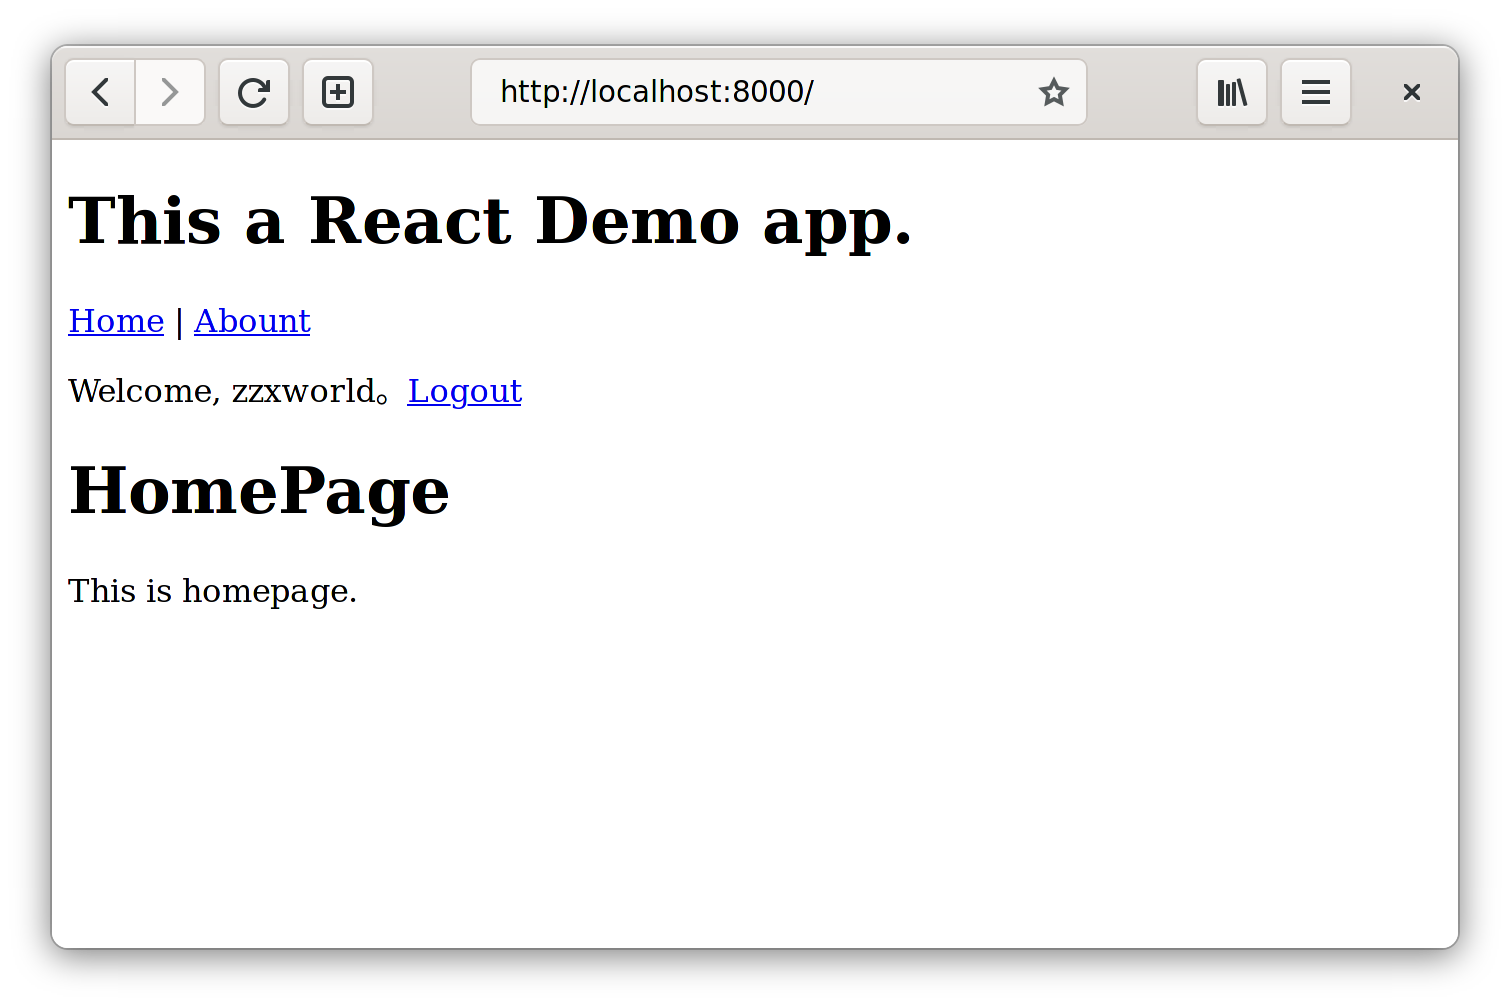
Task: Click the pipe separator between Home and Abount
Action: [x=179, y=322]
